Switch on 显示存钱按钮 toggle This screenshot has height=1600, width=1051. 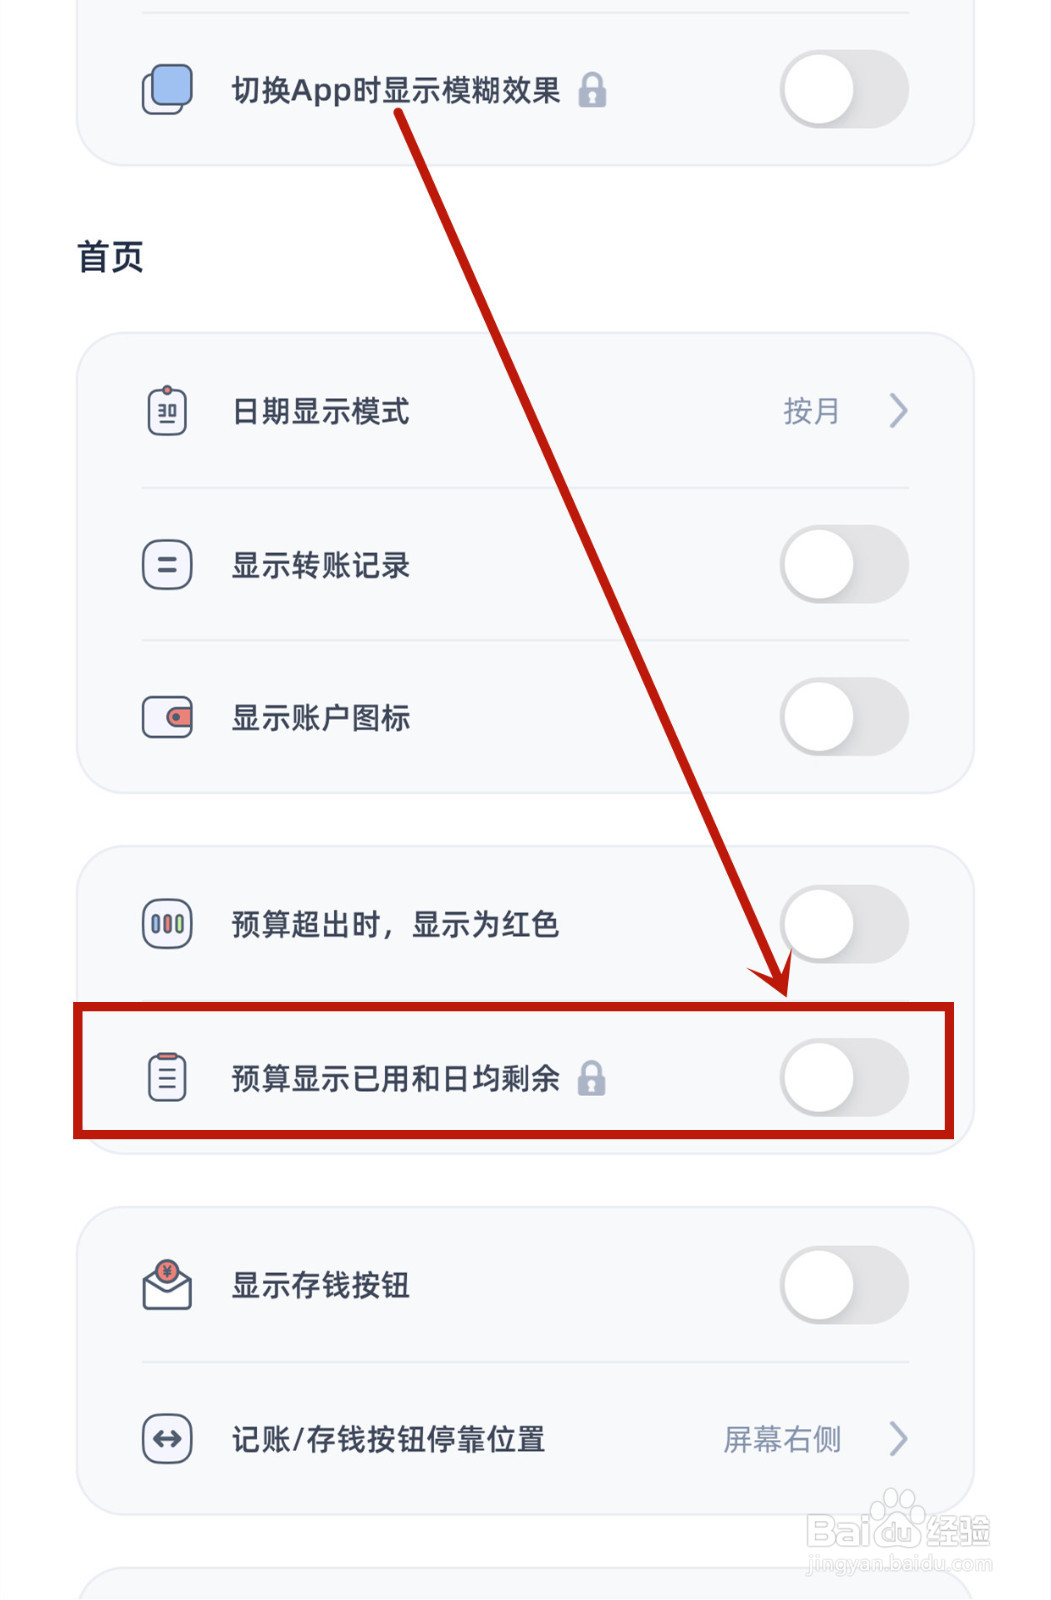(843, 1285)
